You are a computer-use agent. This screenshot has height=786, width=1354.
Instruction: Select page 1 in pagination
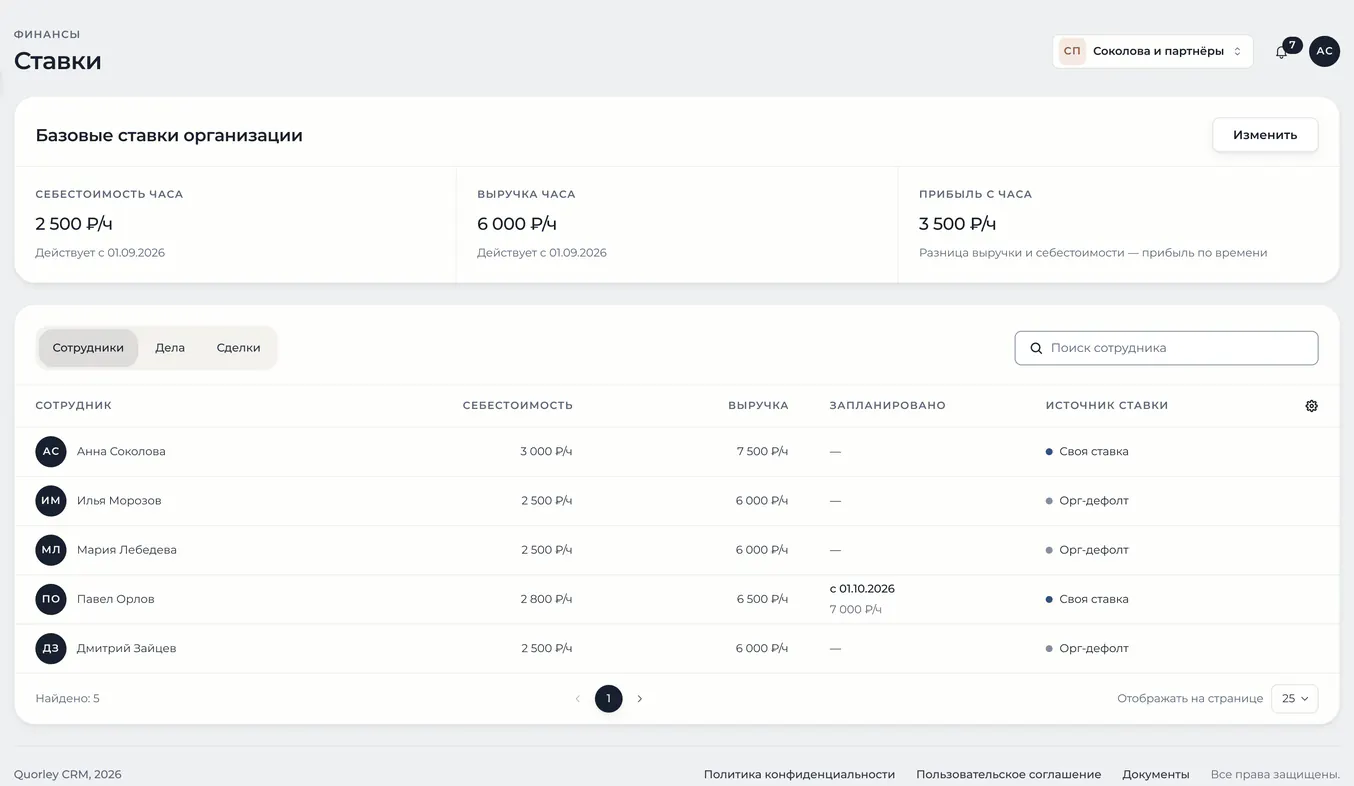click(x=608, y=698)
